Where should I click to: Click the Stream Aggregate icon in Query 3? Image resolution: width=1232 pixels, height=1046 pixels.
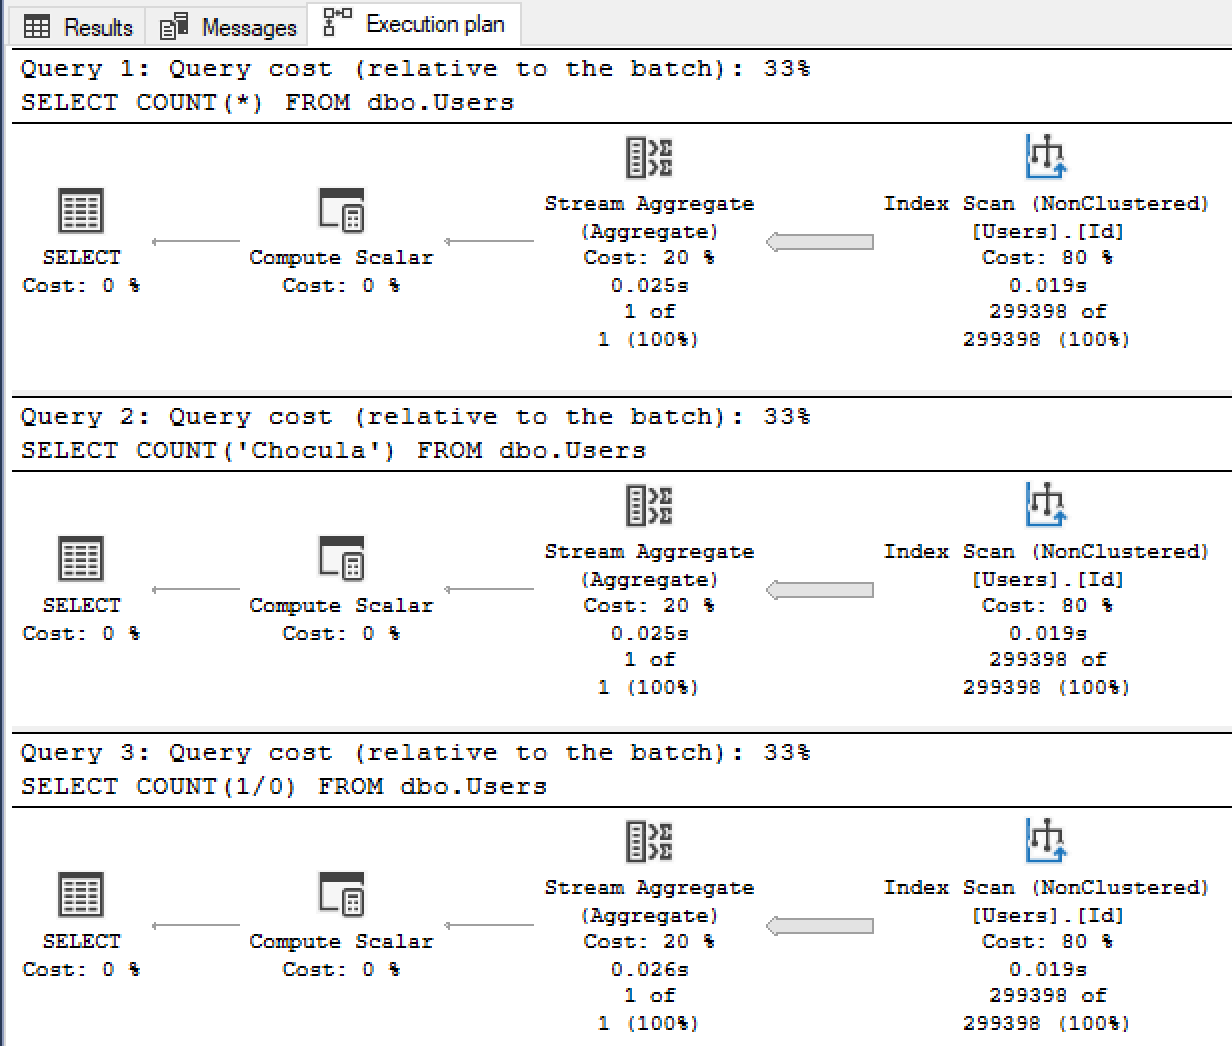click(650, 842)
